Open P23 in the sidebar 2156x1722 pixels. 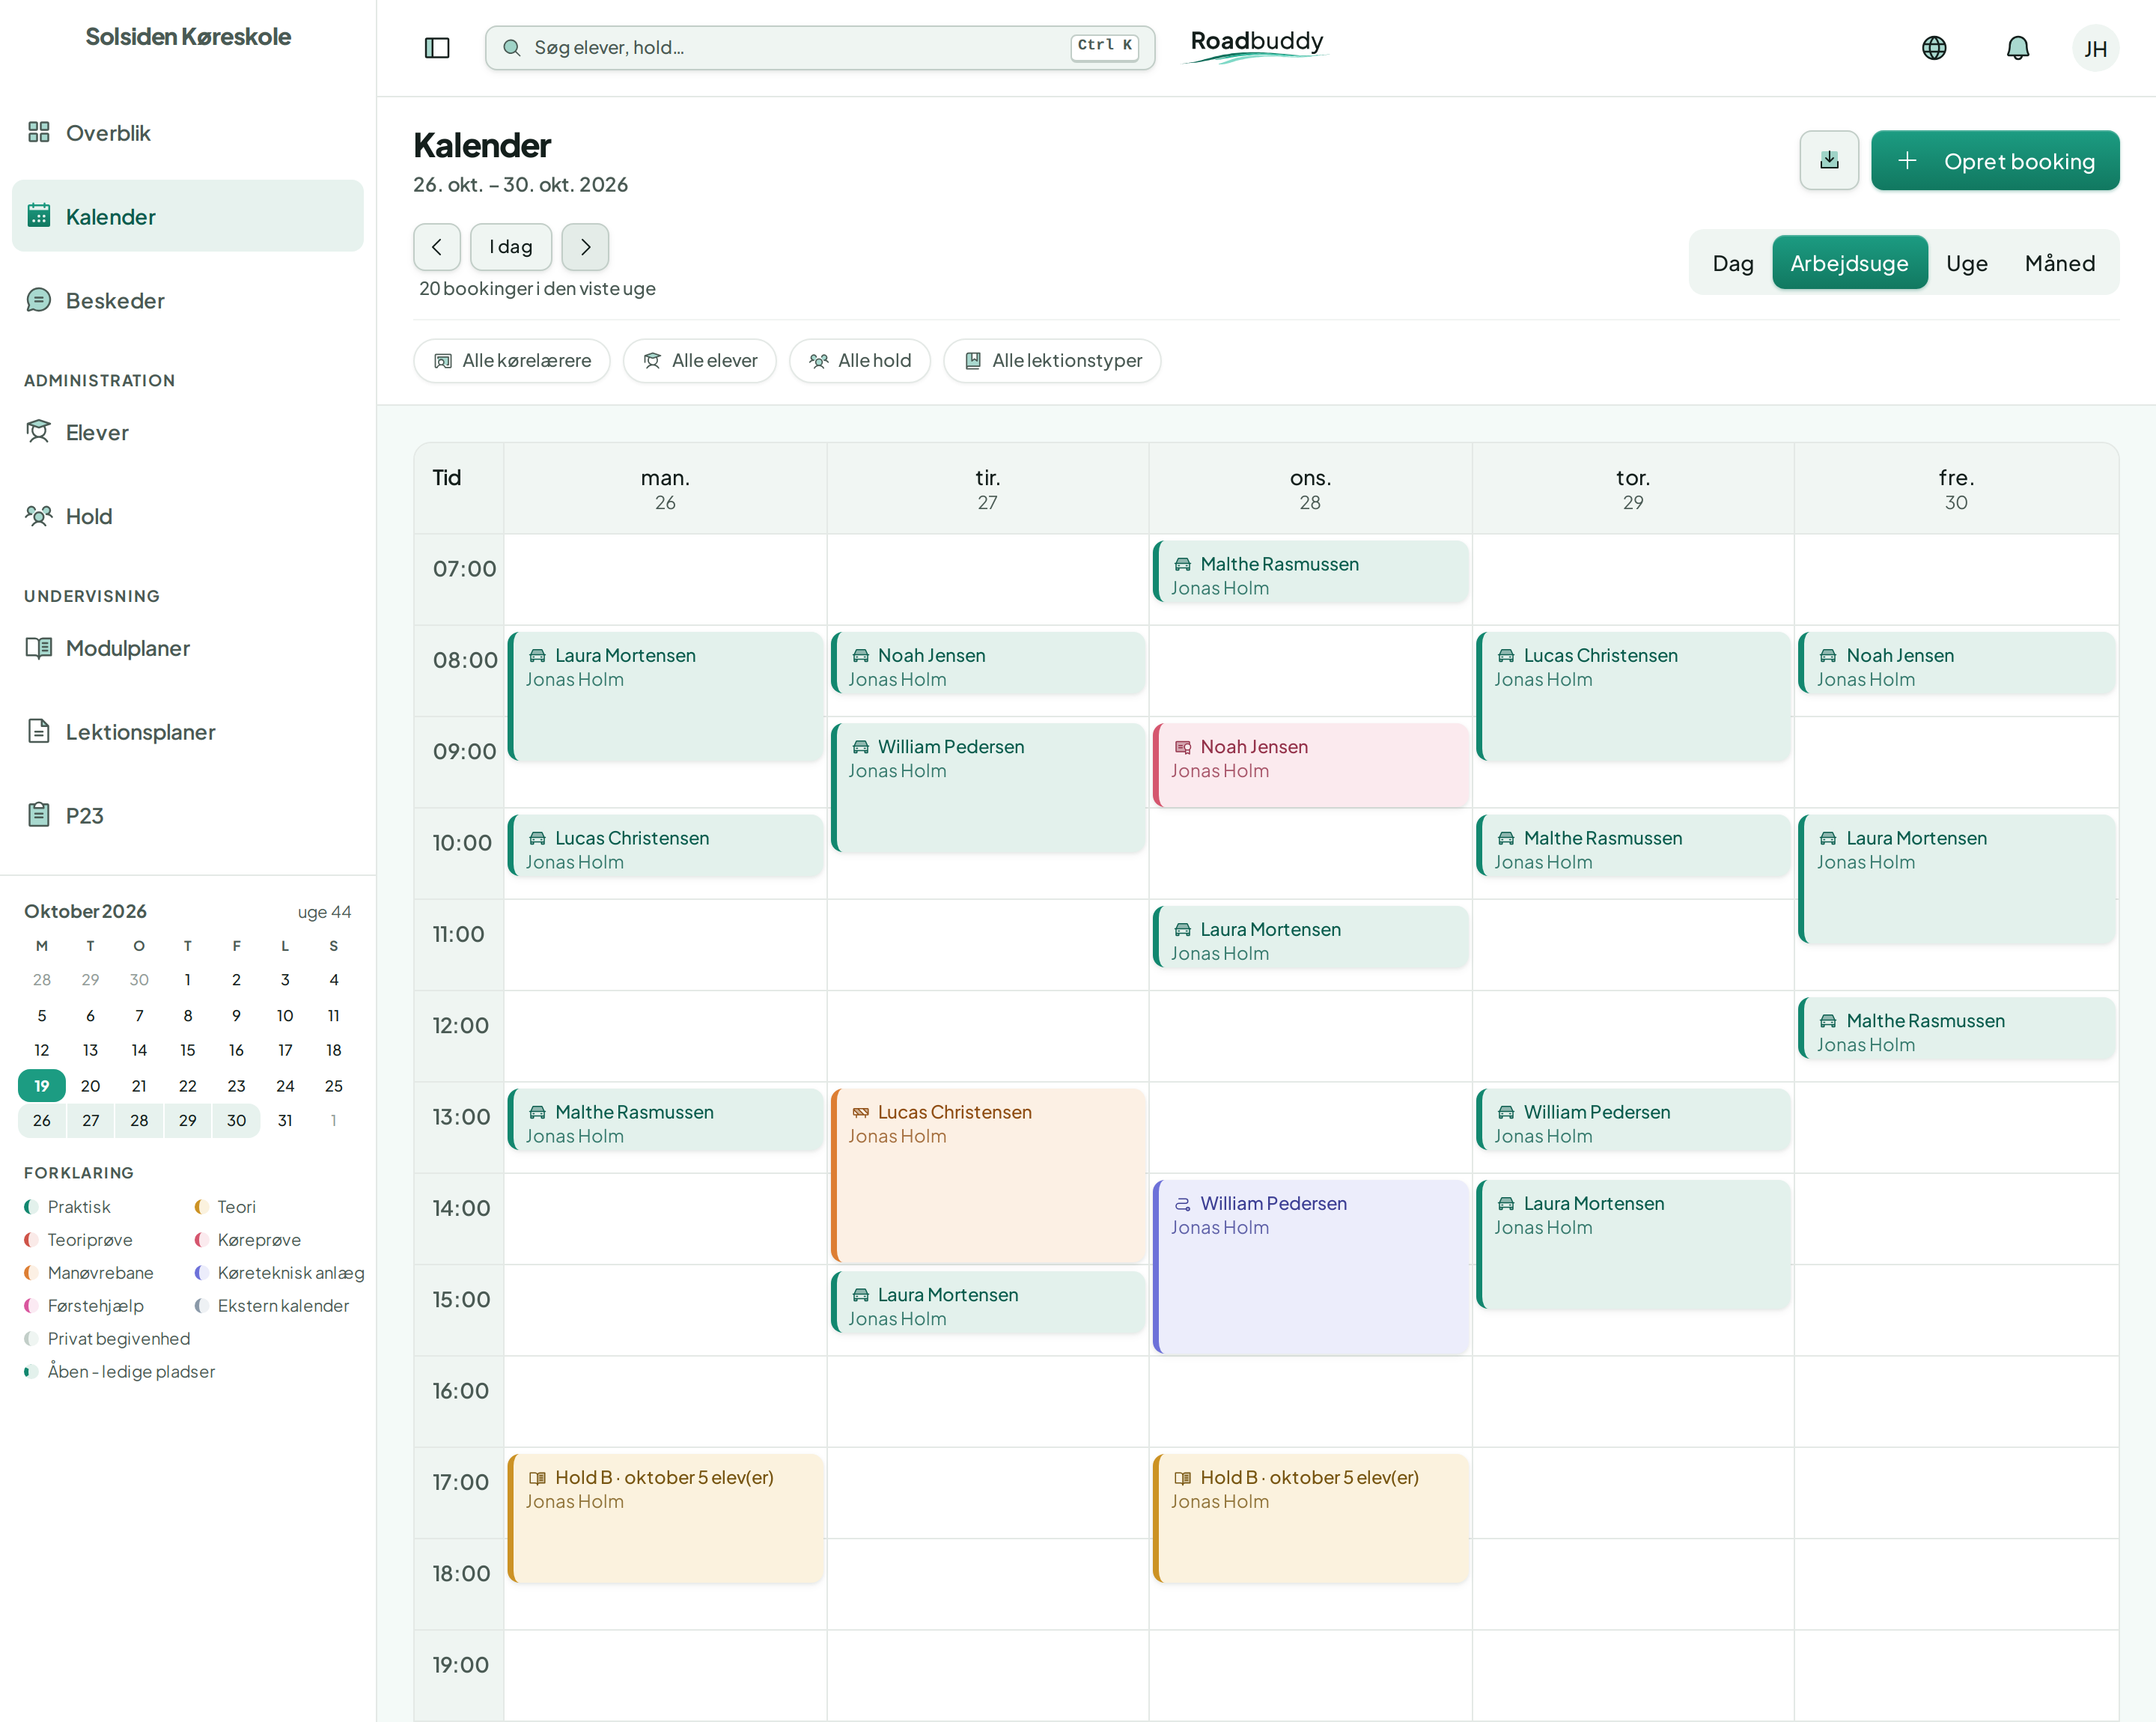188,816
